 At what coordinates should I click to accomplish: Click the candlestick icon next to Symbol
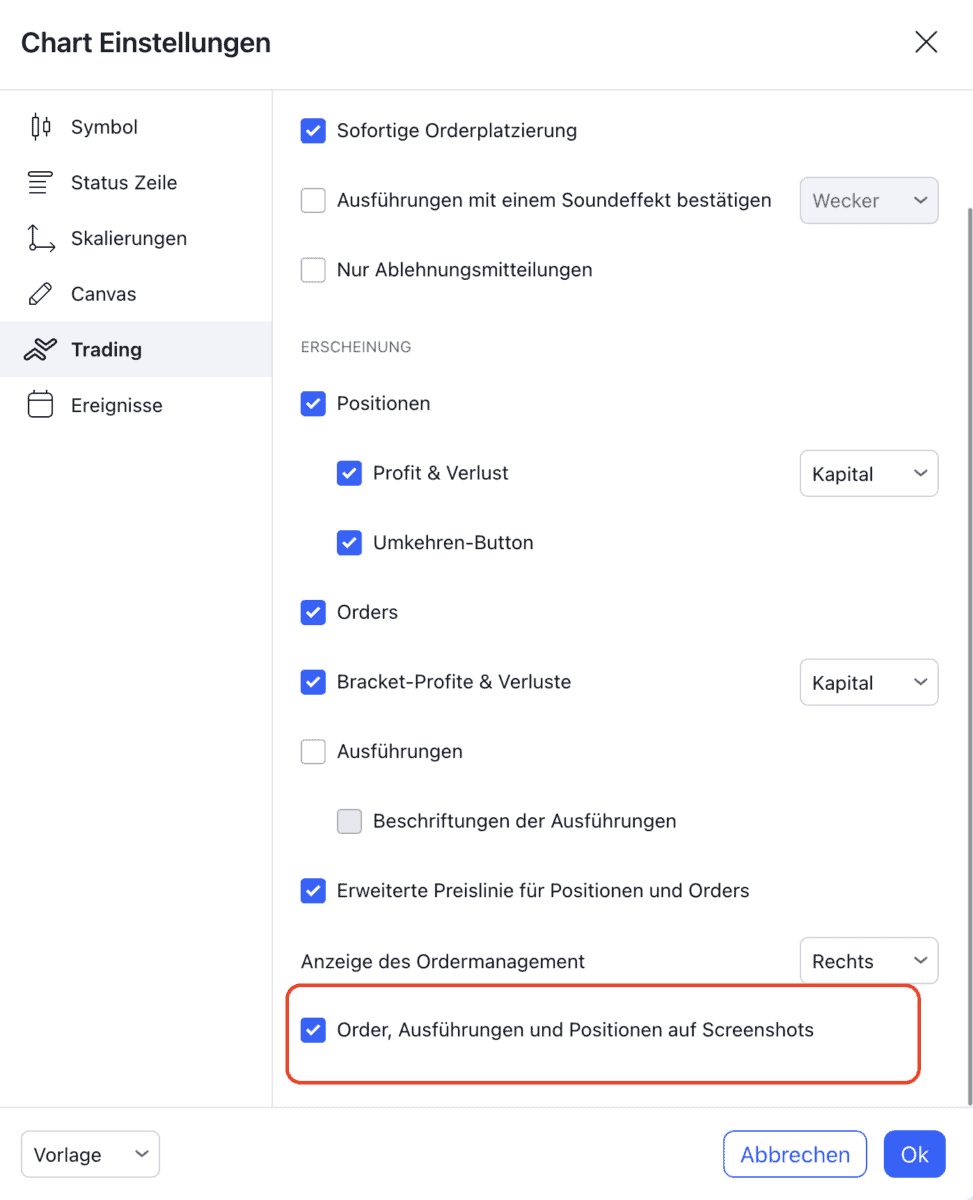click(x=39, y=126)
